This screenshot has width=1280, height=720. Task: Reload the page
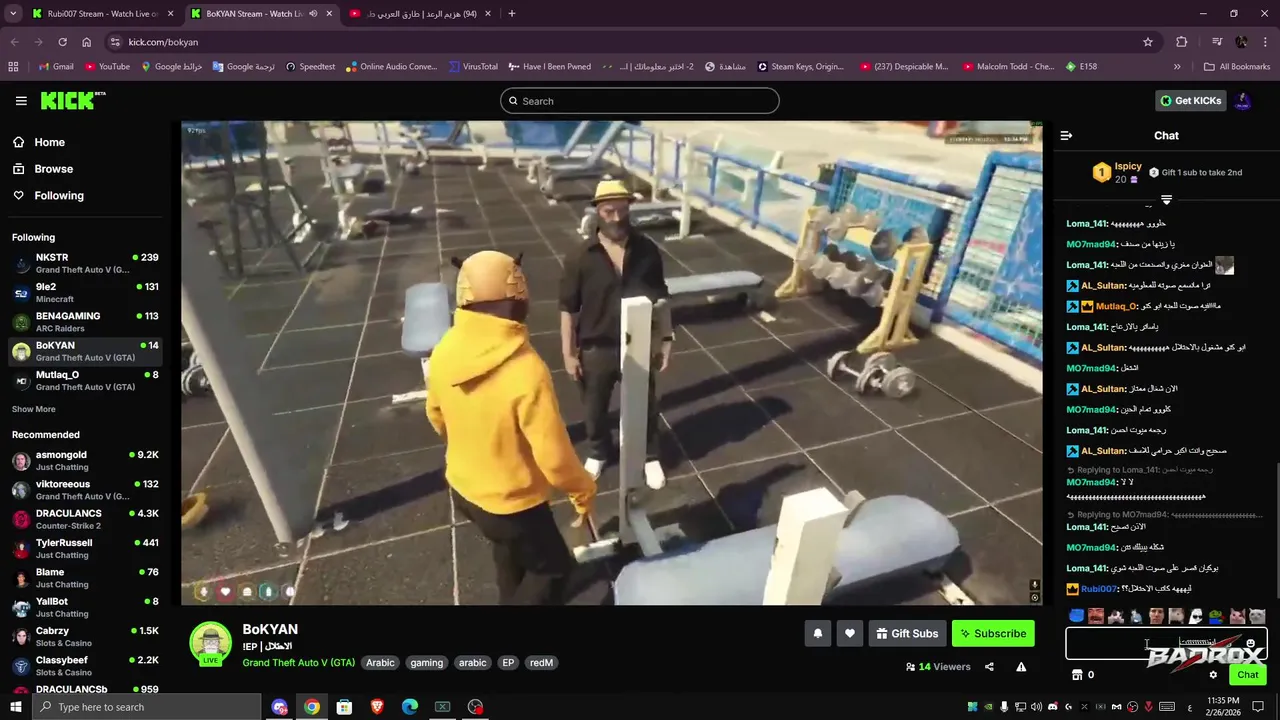(62, 42)
